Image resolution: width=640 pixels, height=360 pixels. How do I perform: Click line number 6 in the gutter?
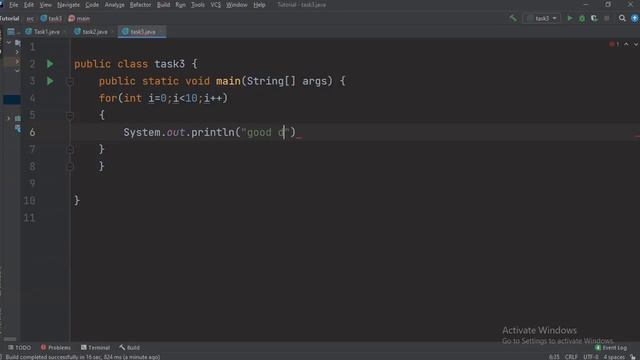(x=32, y=132)
